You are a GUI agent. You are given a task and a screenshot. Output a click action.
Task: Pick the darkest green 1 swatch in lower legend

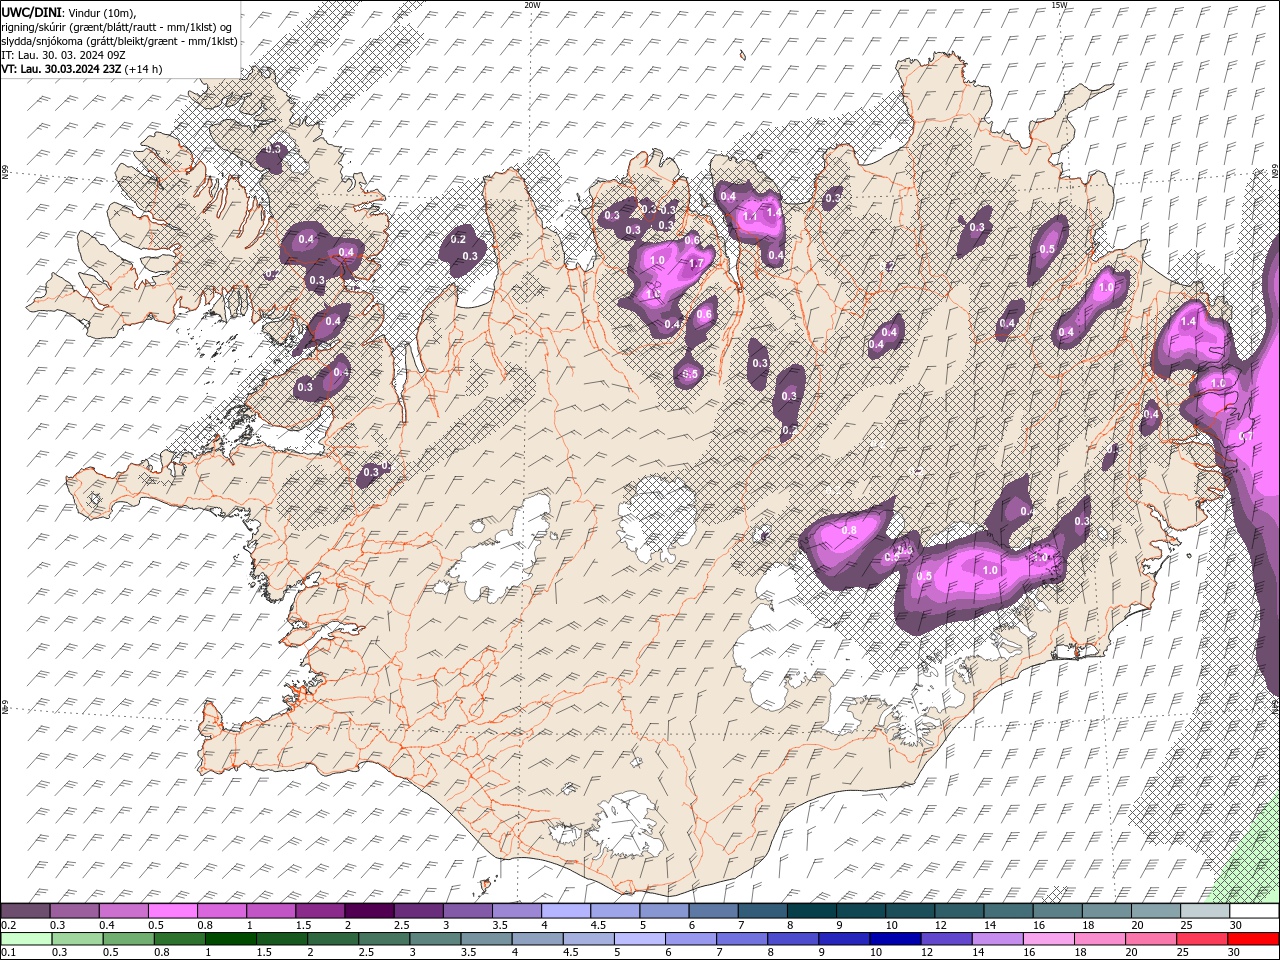point(231,939)
